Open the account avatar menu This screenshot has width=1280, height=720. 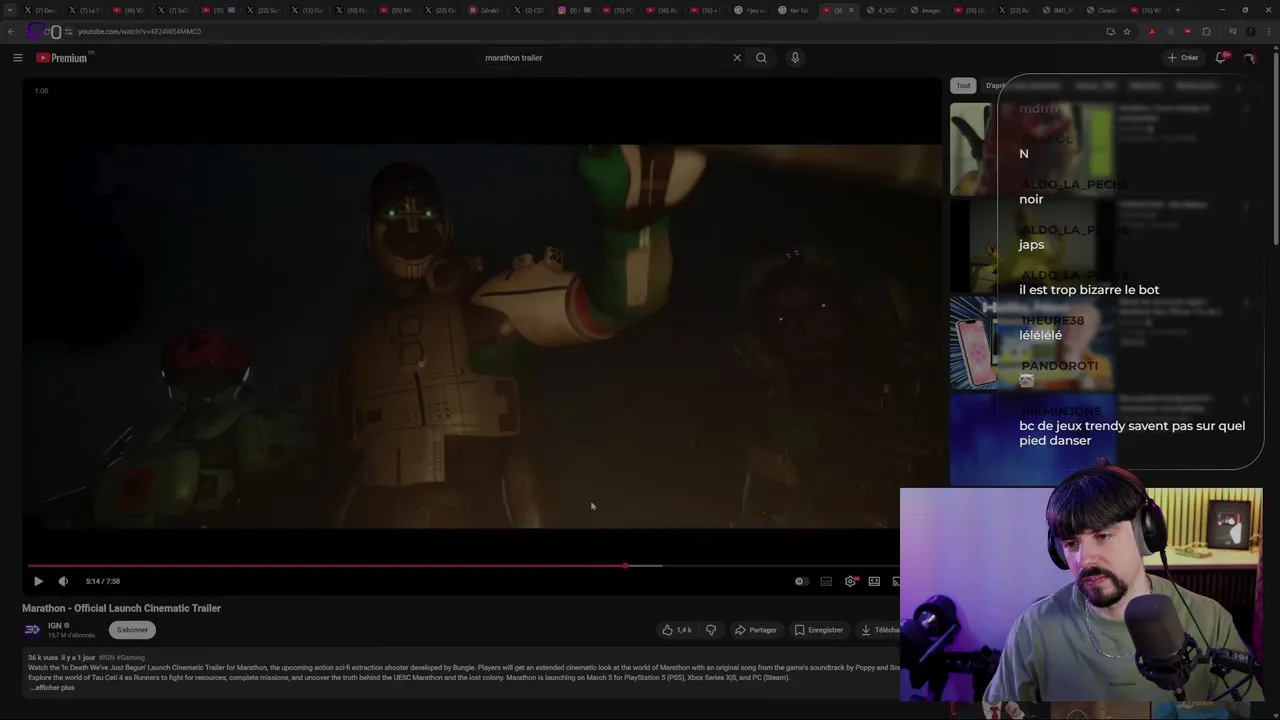click(1250, 58)
